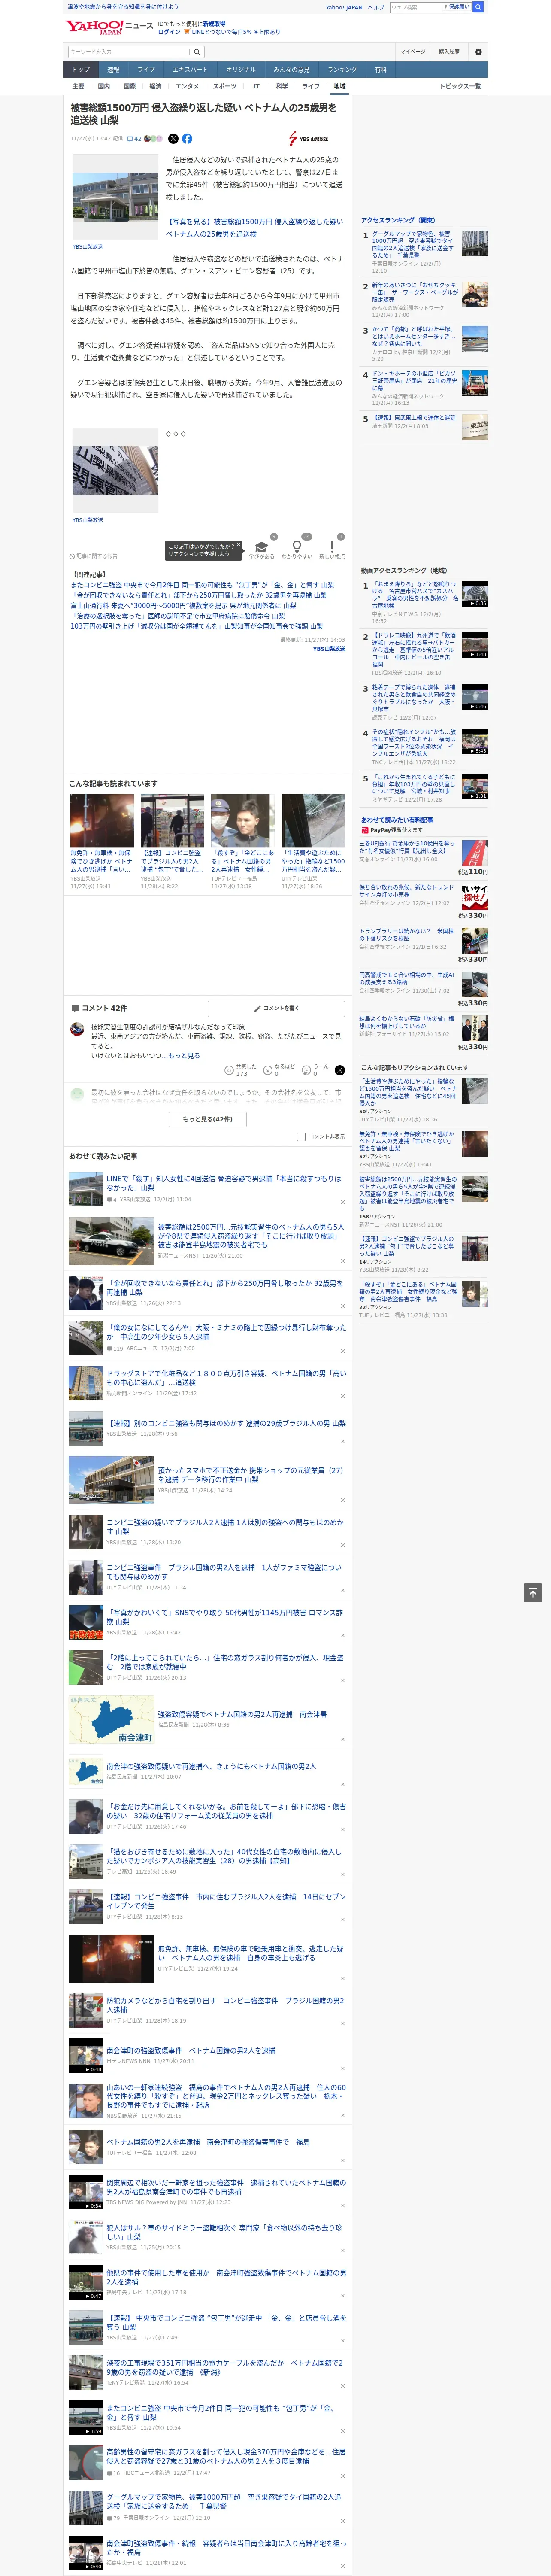Open article 預かったスマホで不正送金か
The height and width of the screenshot is (2576, 551).
pos(250,1475)
